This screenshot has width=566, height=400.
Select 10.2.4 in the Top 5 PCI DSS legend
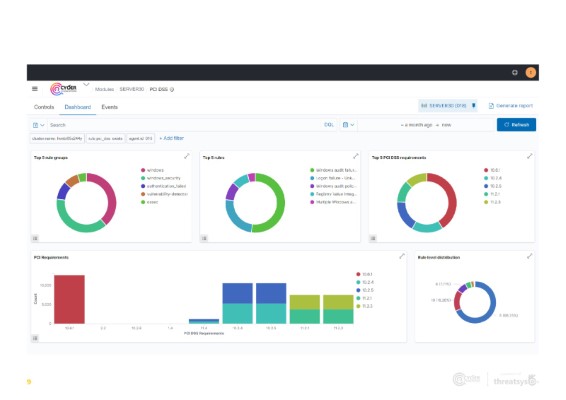[493, 178]
